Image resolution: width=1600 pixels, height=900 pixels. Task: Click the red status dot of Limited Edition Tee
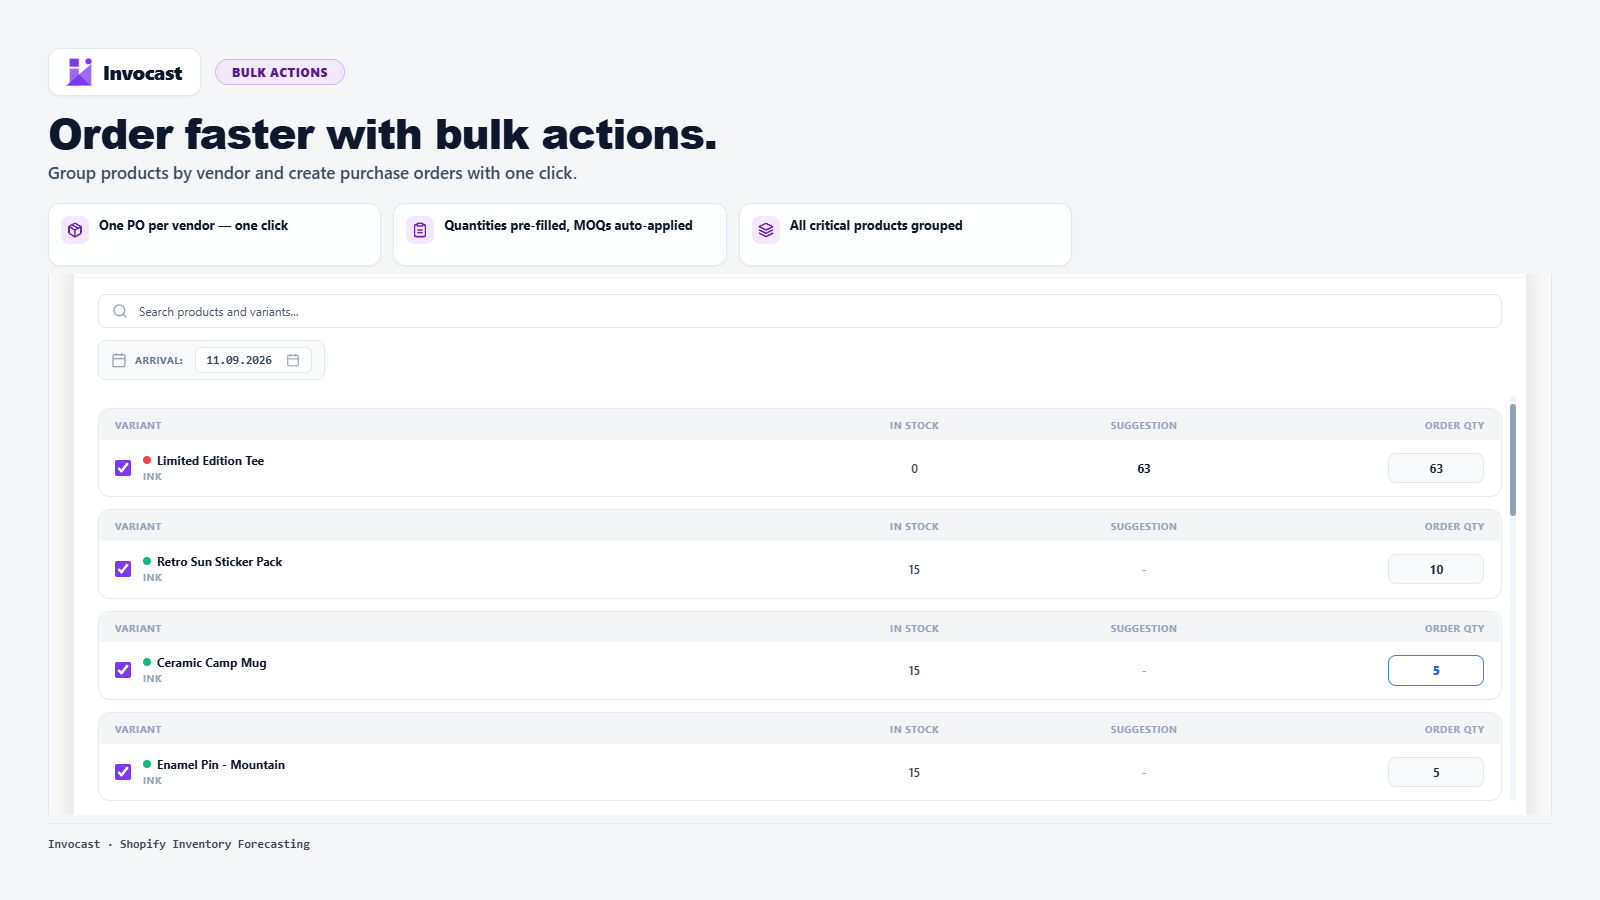(147, 460)
